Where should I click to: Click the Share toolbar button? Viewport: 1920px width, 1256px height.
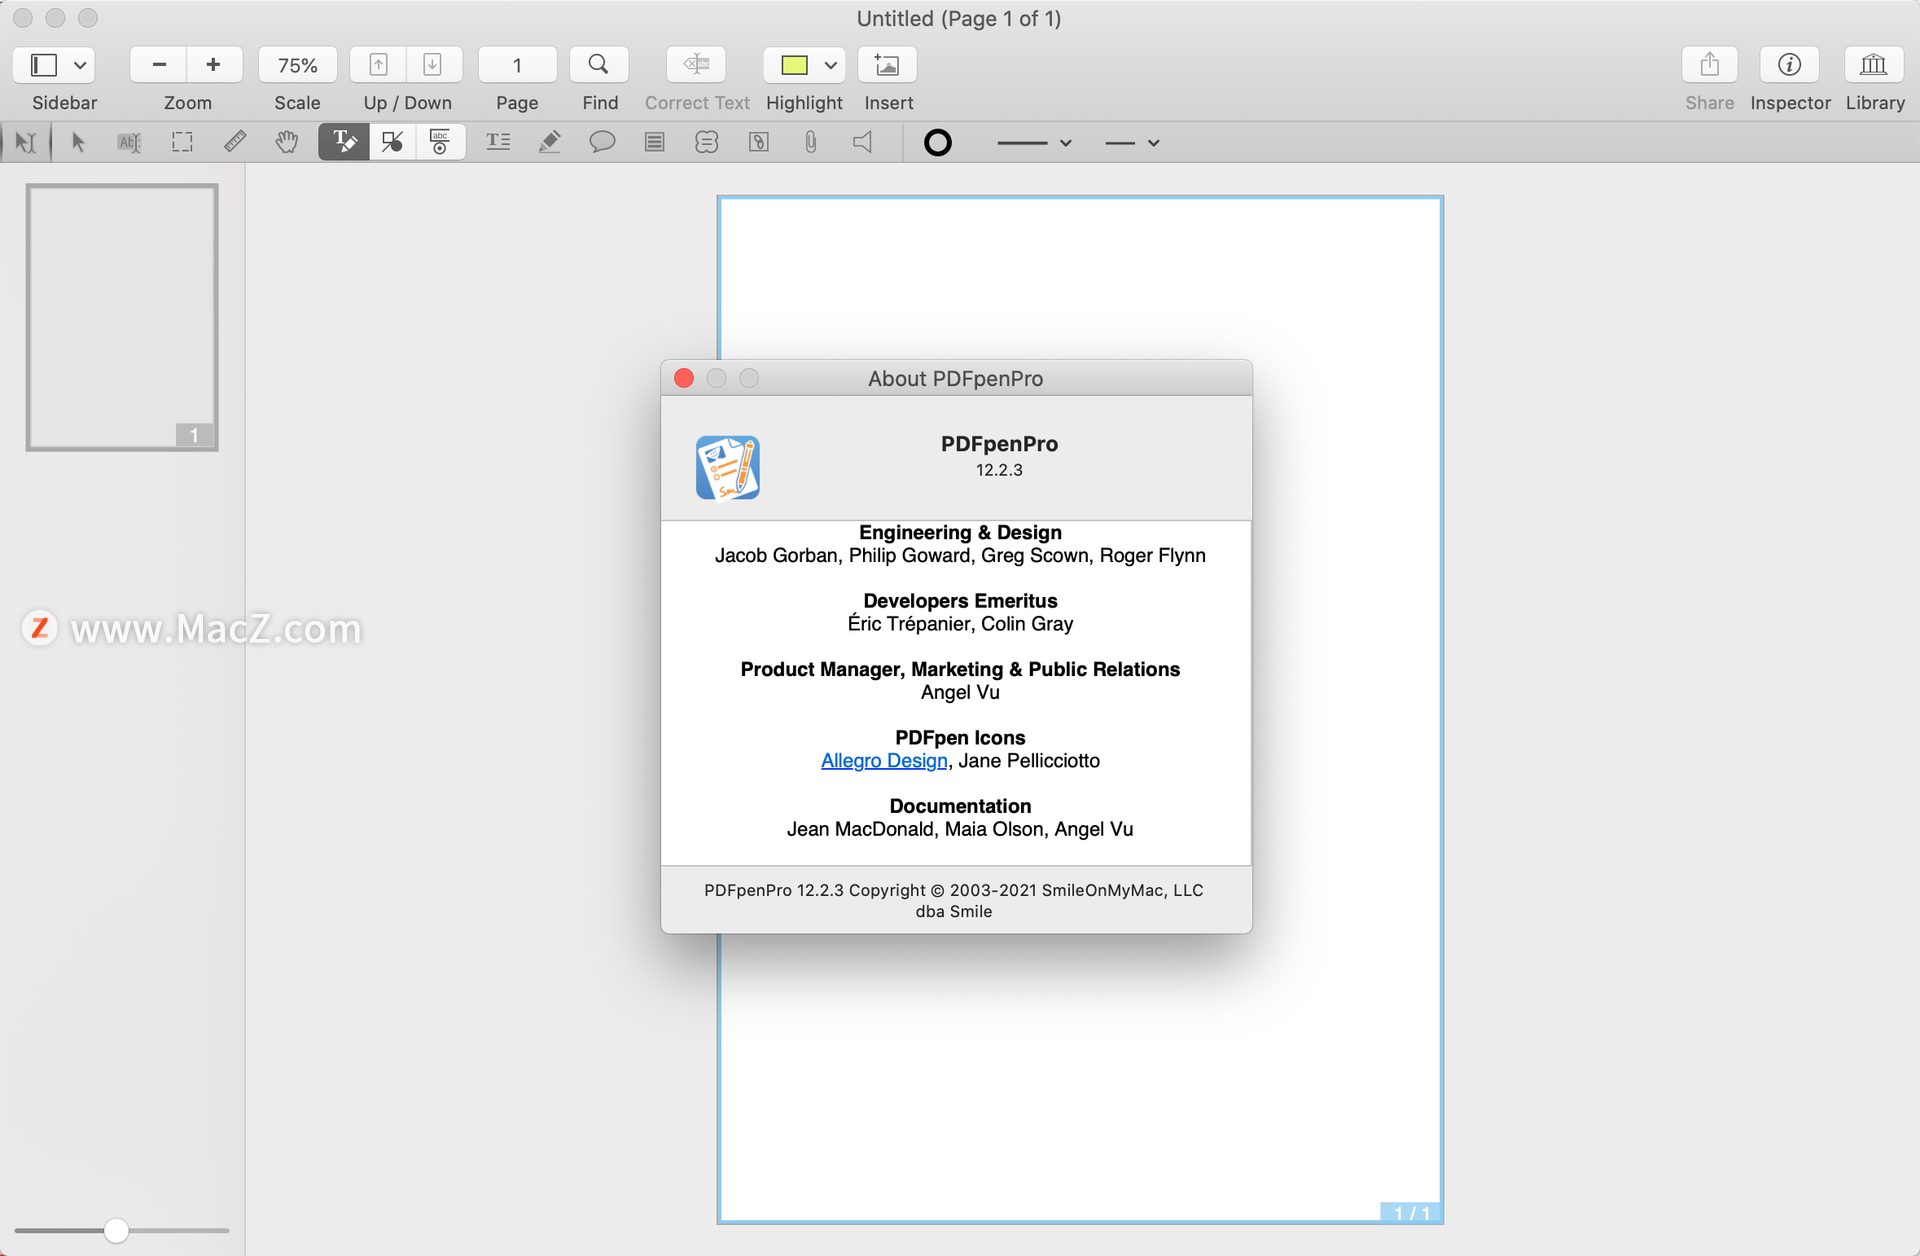click(x=1709, y=65)
